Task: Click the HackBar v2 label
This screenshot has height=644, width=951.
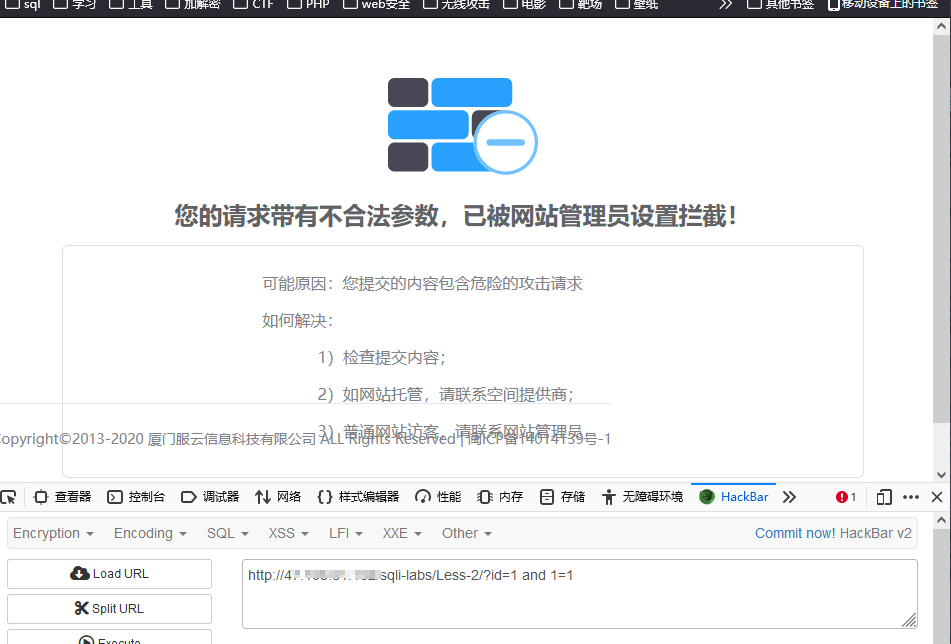Action: point(876,533)
